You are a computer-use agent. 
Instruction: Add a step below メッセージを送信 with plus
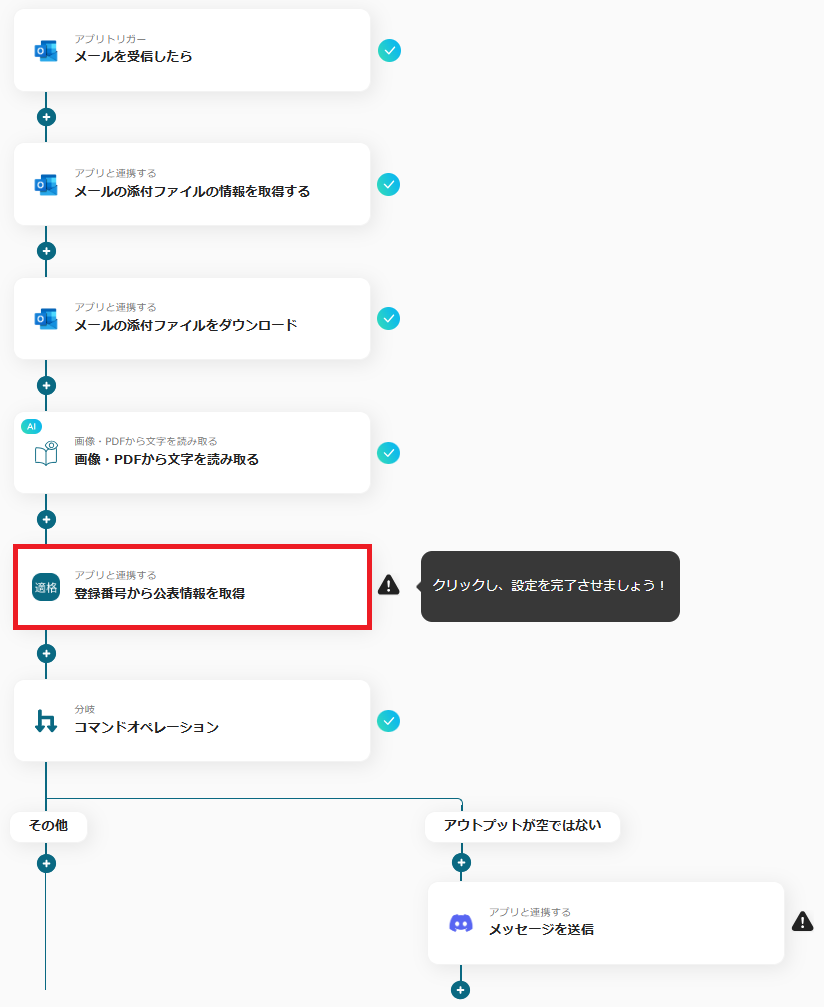point(460,990)
